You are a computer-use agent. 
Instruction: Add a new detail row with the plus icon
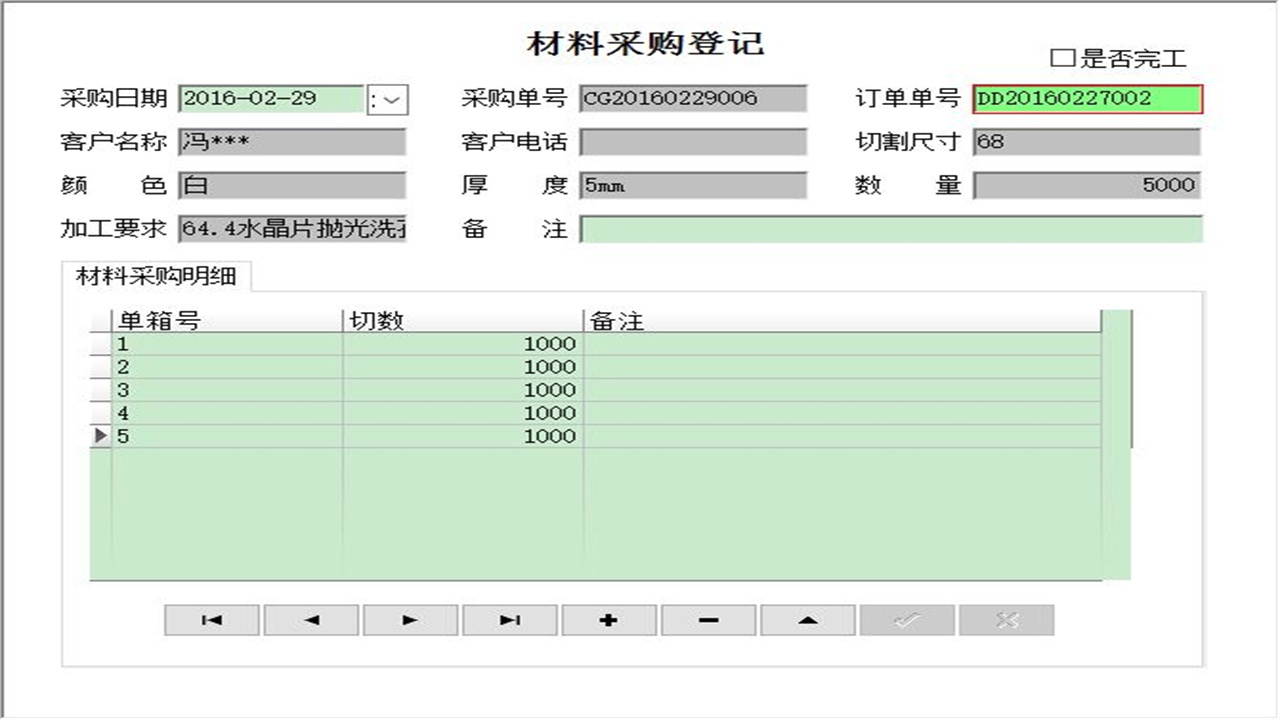(608, 620)
